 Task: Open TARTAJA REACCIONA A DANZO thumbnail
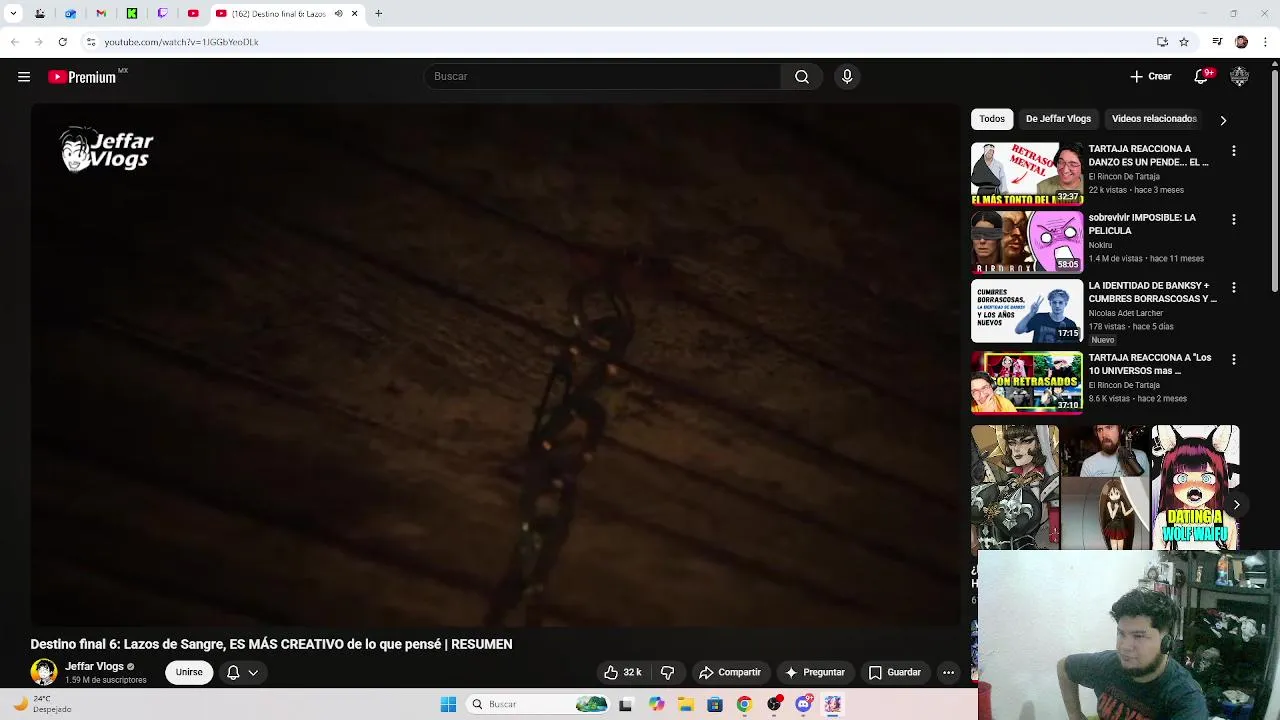pos(1027,173)
